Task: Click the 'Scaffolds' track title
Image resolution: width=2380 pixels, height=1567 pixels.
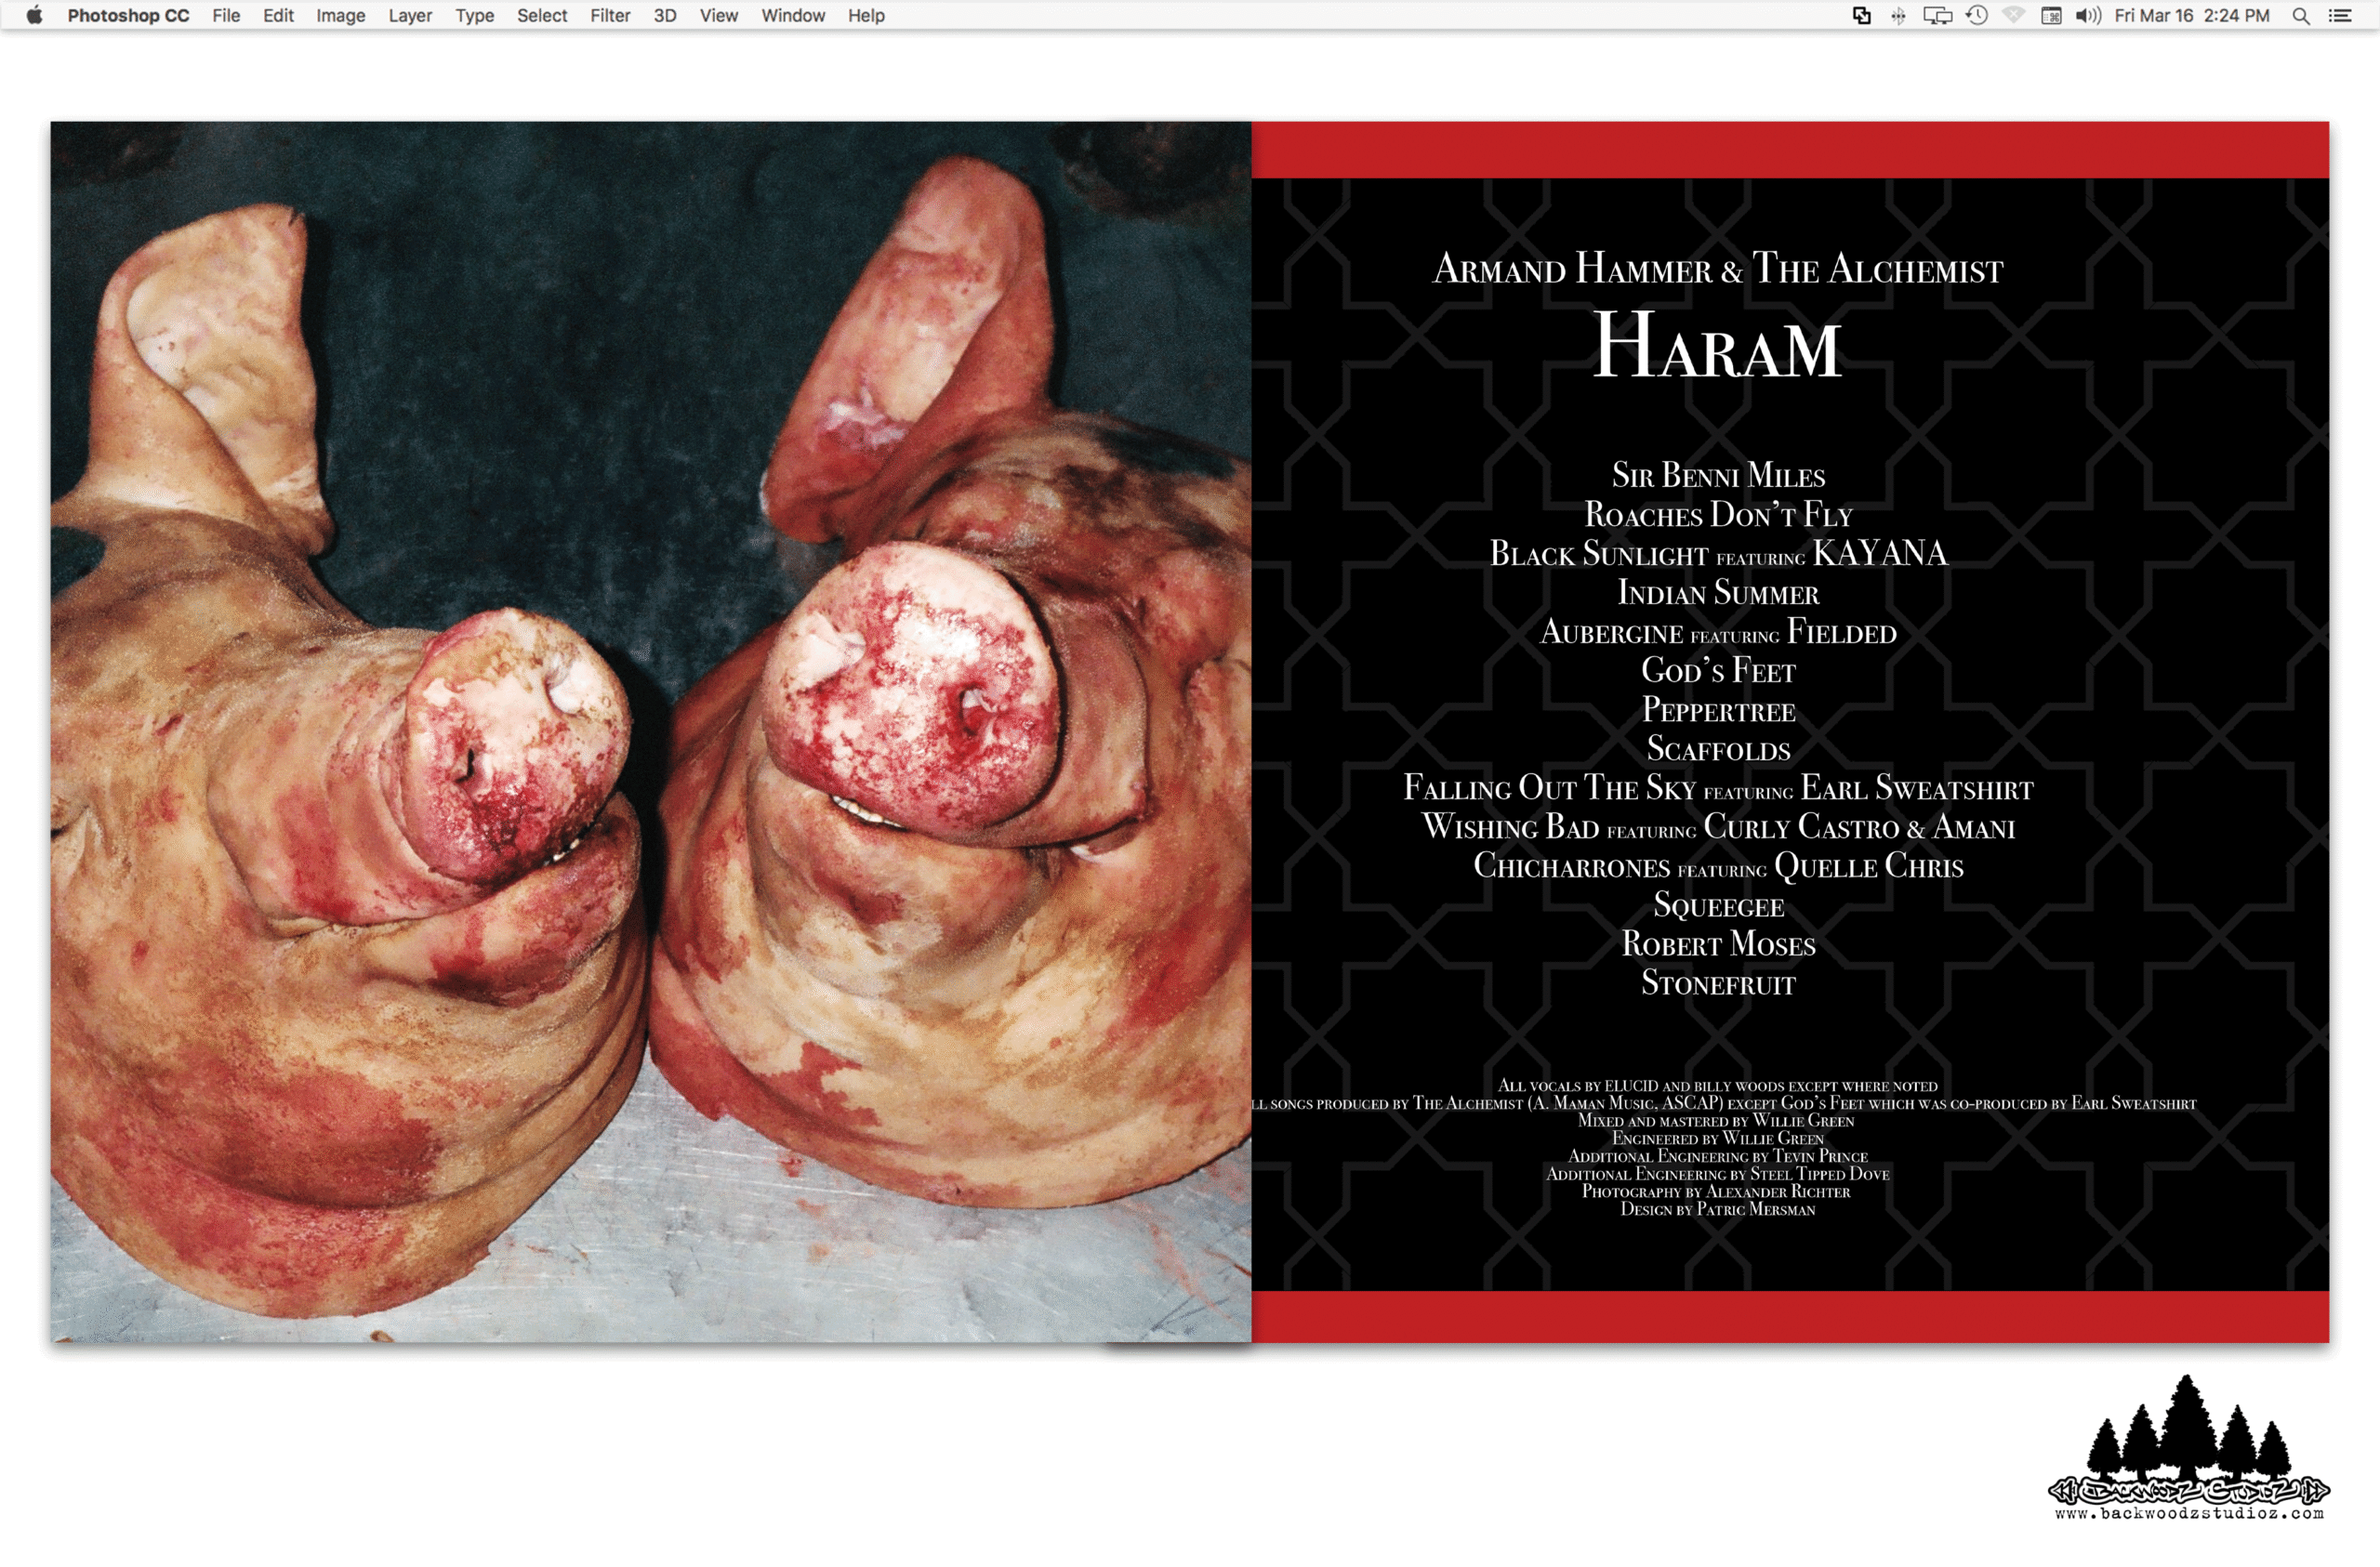Action: [1718, 749]
